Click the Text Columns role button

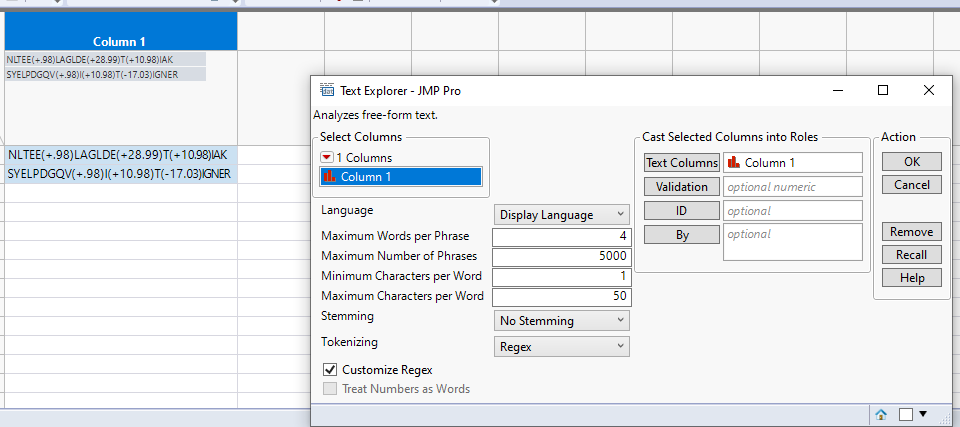point(682,163)
